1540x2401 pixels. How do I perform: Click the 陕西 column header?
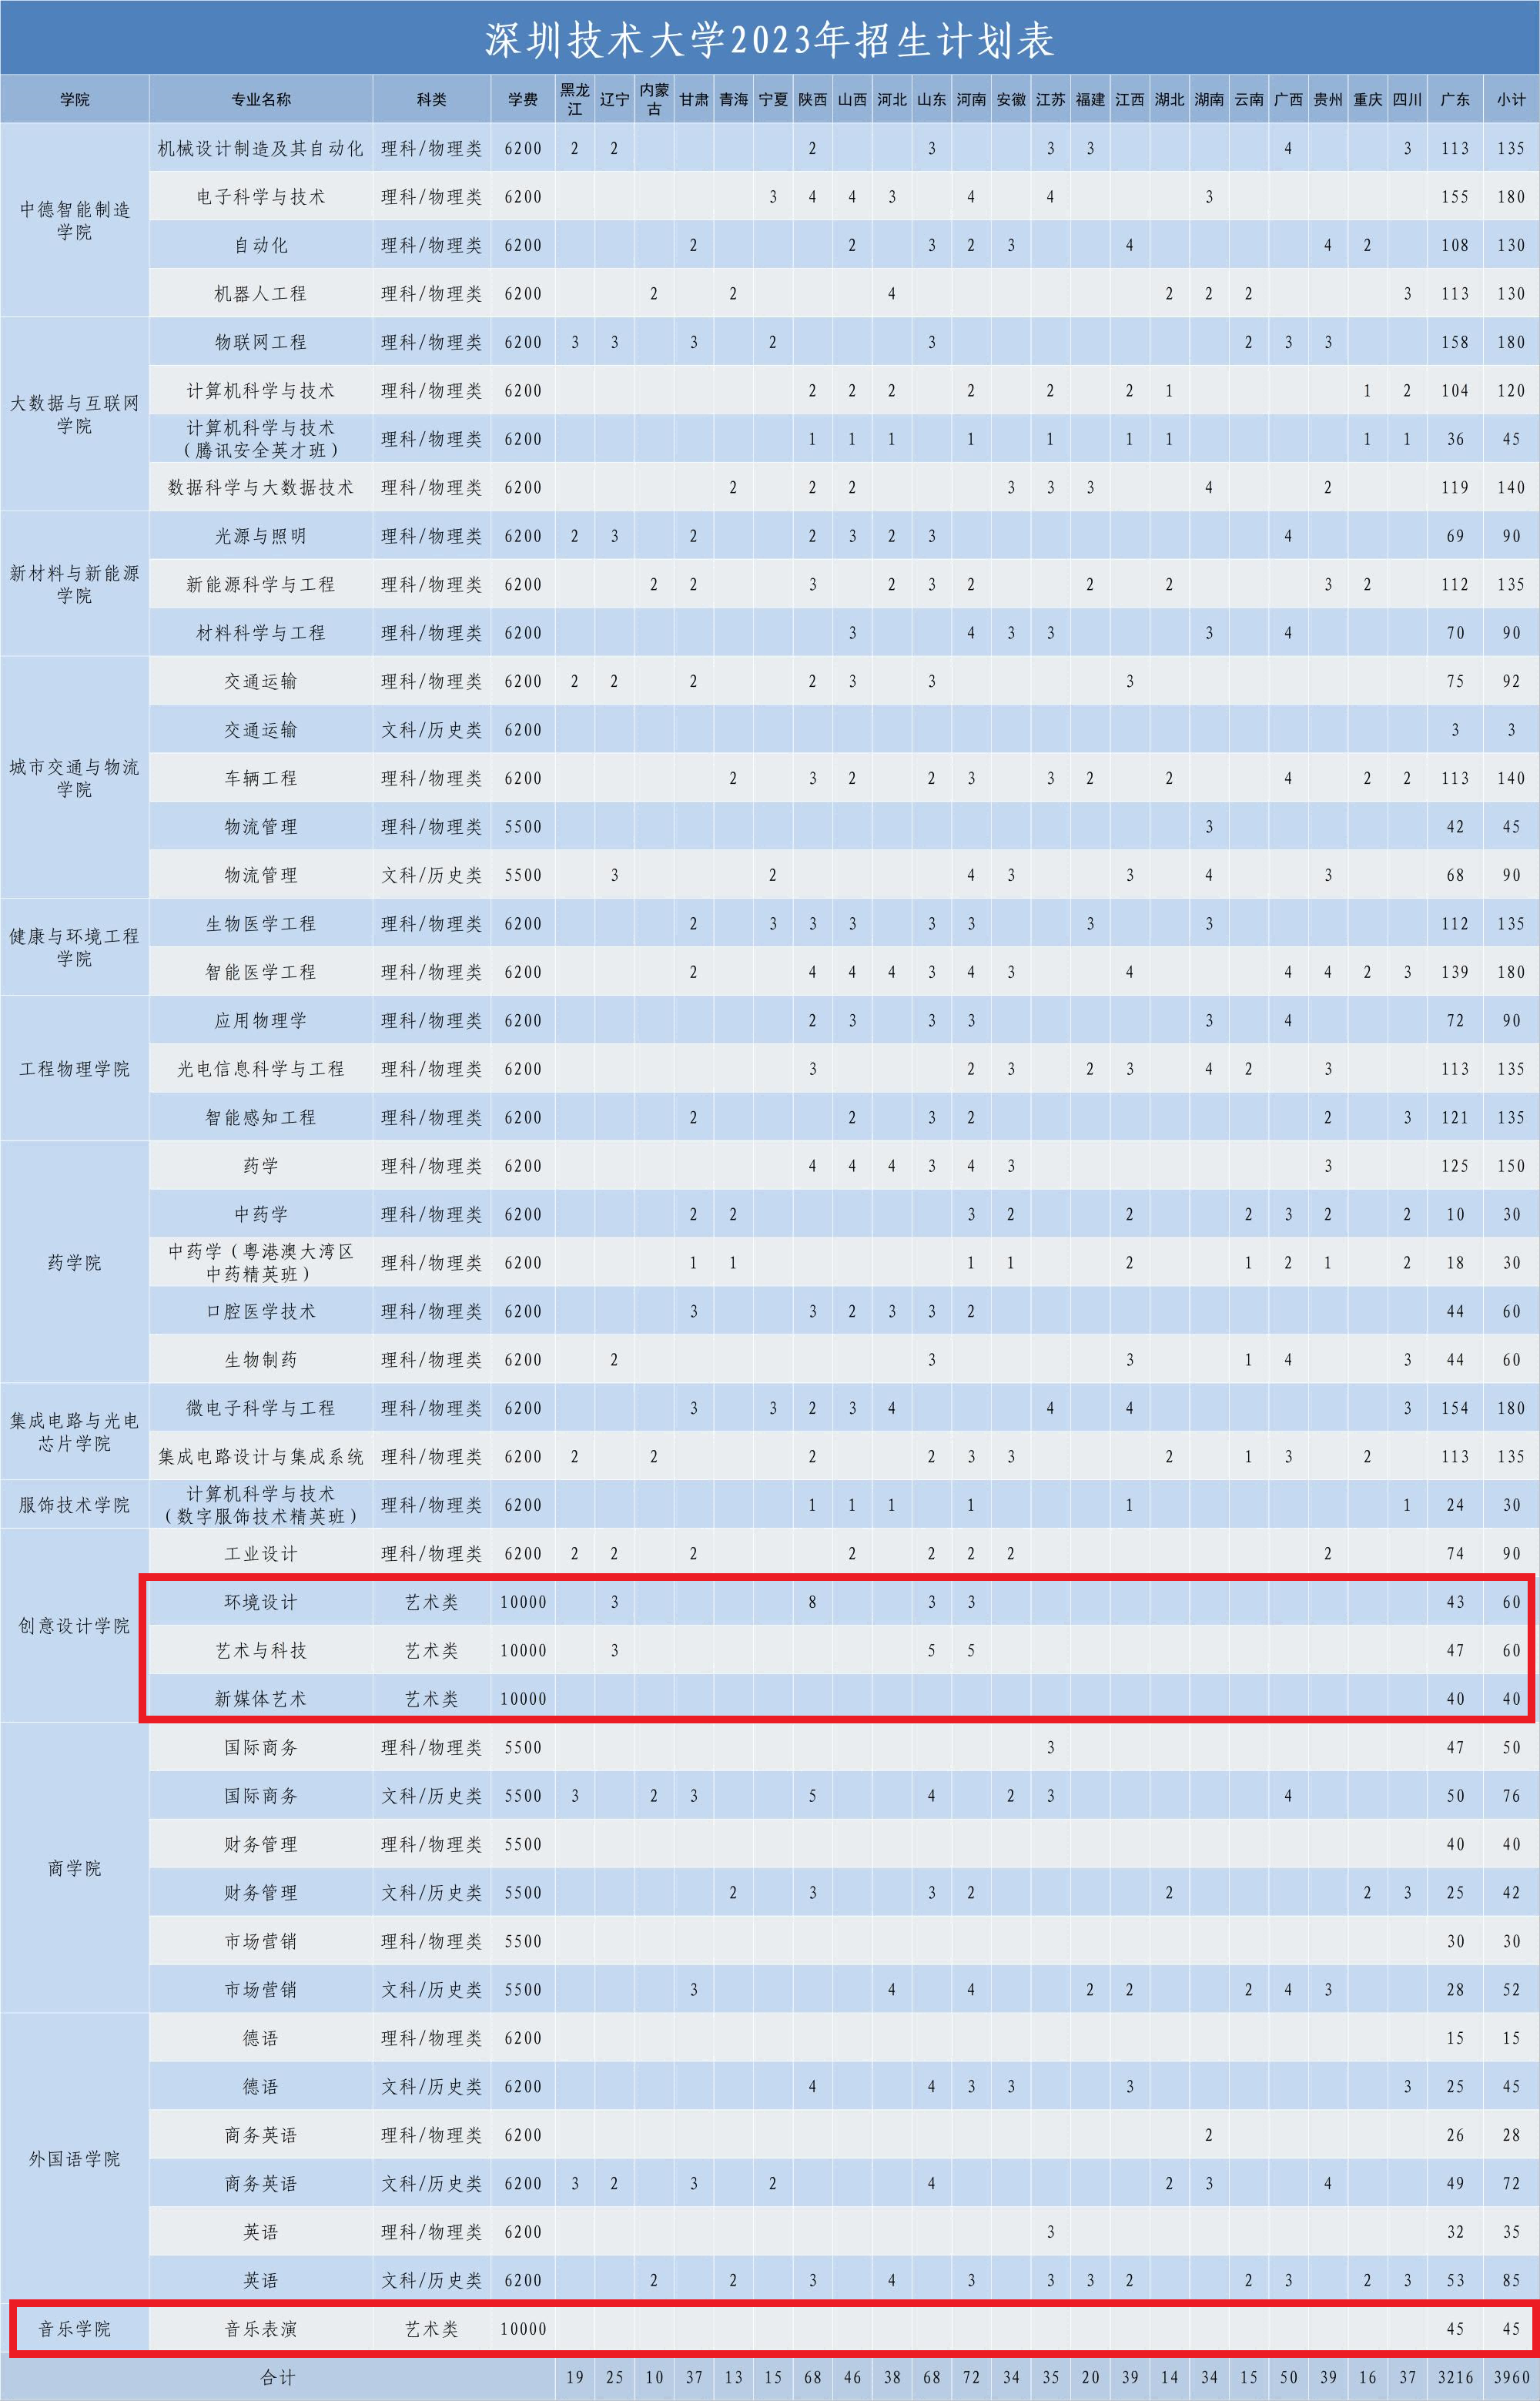pos(813,99)
